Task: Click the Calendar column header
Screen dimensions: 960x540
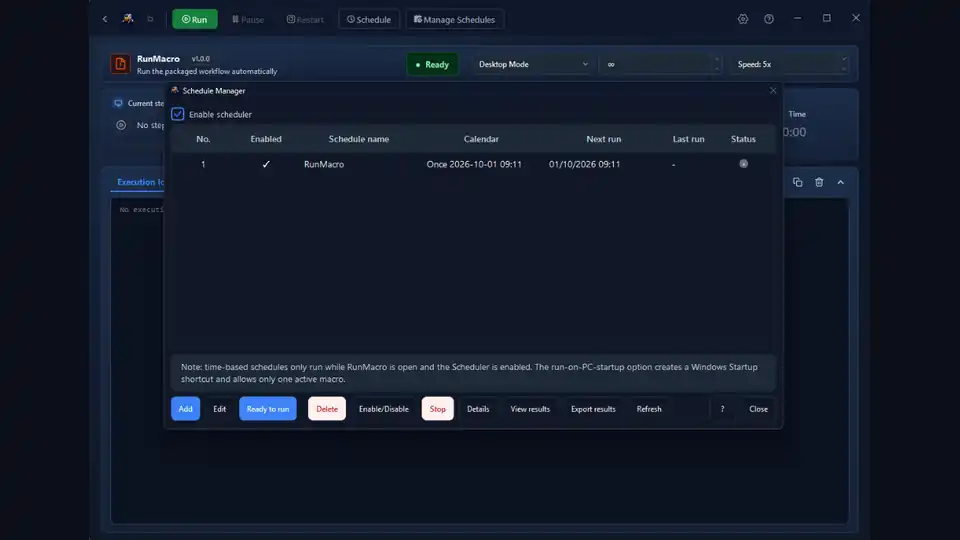Action: pyautogui.click(x=481, y=139)
